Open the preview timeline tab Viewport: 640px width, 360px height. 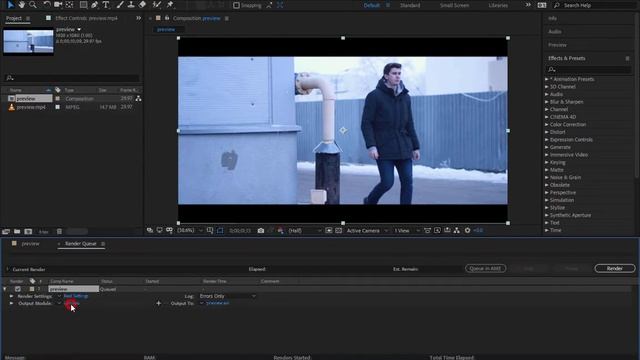click(31, 244)
